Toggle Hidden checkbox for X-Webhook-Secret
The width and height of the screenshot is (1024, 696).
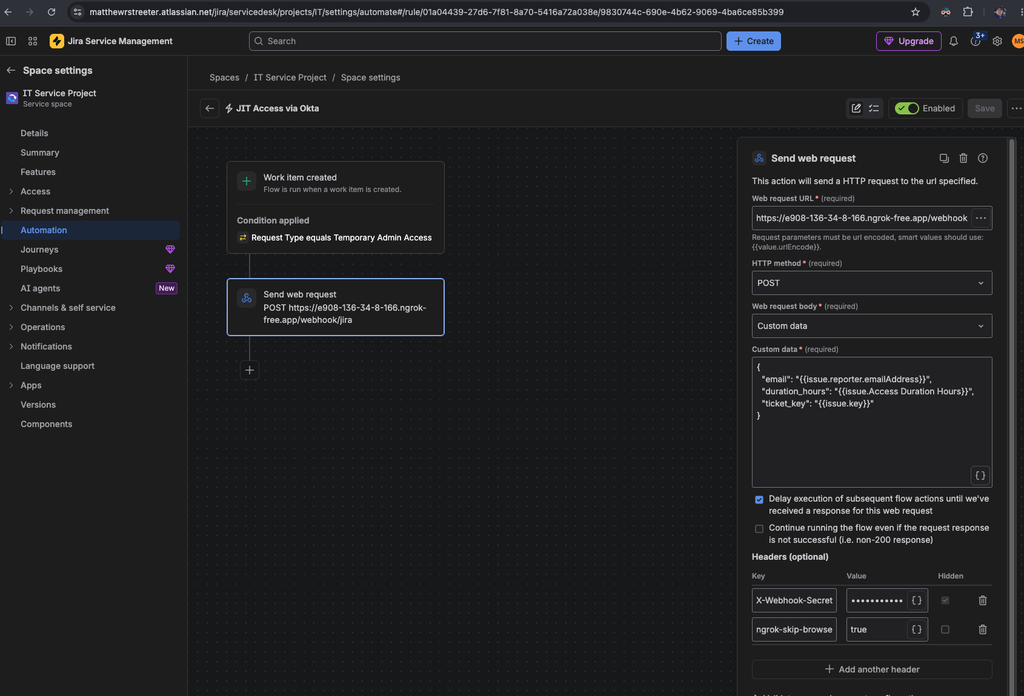[x=945, y=601]
